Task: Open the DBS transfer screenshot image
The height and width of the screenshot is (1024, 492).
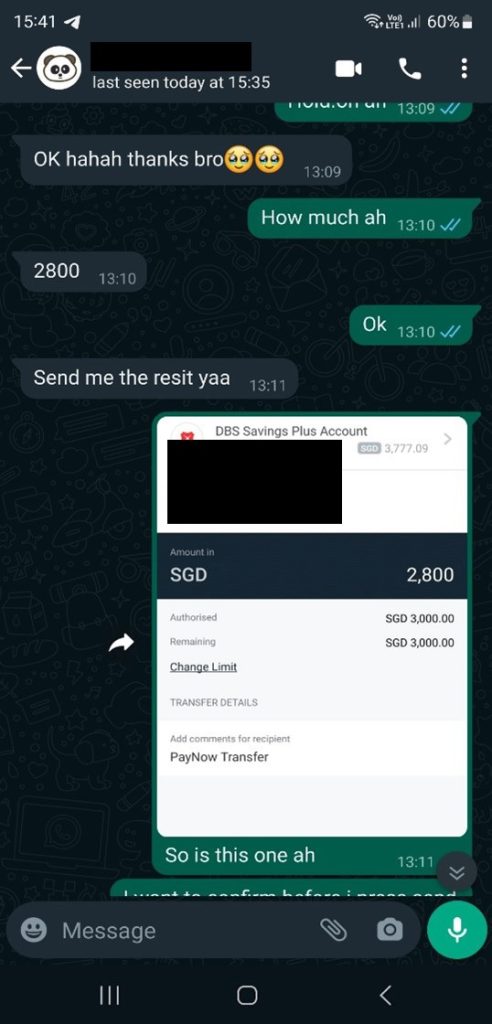Action: 312,626
